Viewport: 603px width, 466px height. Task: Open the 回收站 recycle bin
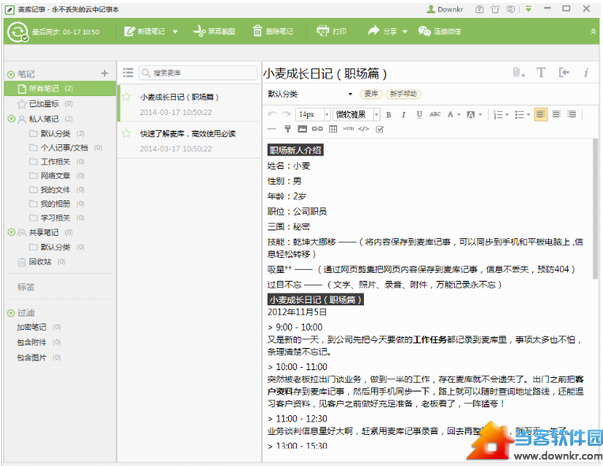point(39,262)
